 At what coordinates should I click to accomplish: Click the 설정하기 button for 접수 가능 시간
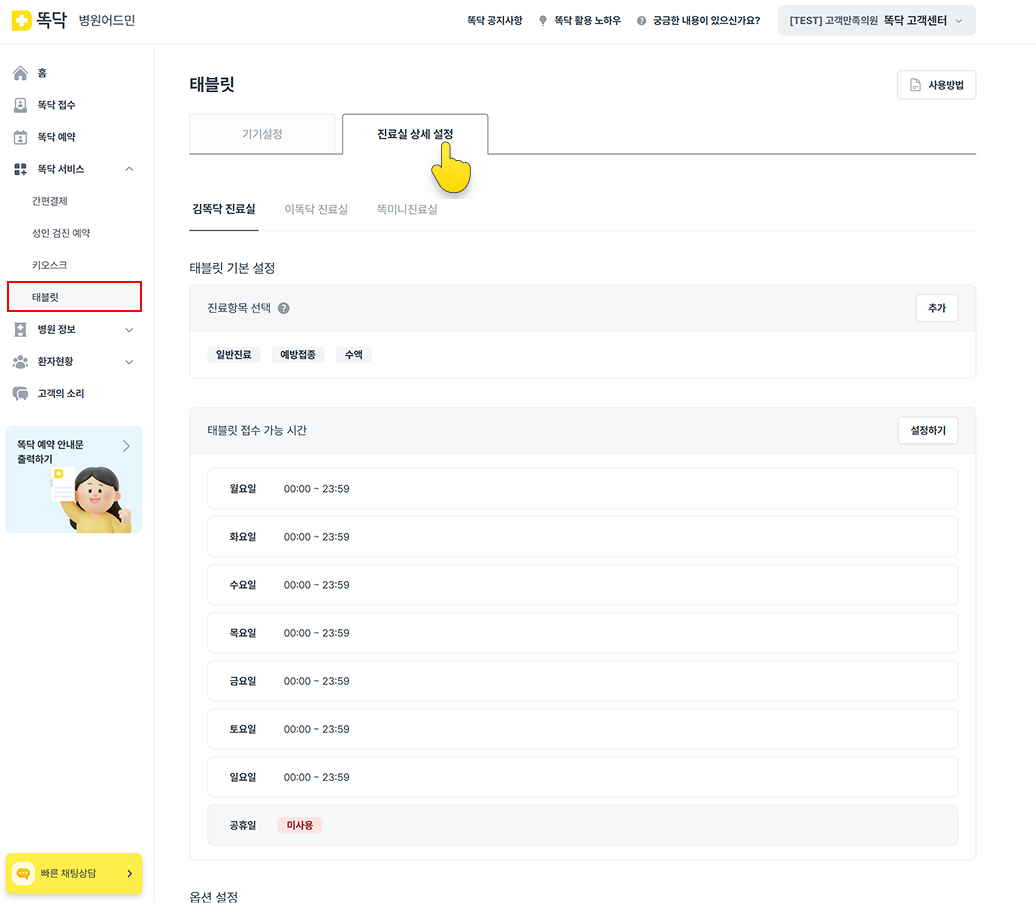(x=928, y=431)
